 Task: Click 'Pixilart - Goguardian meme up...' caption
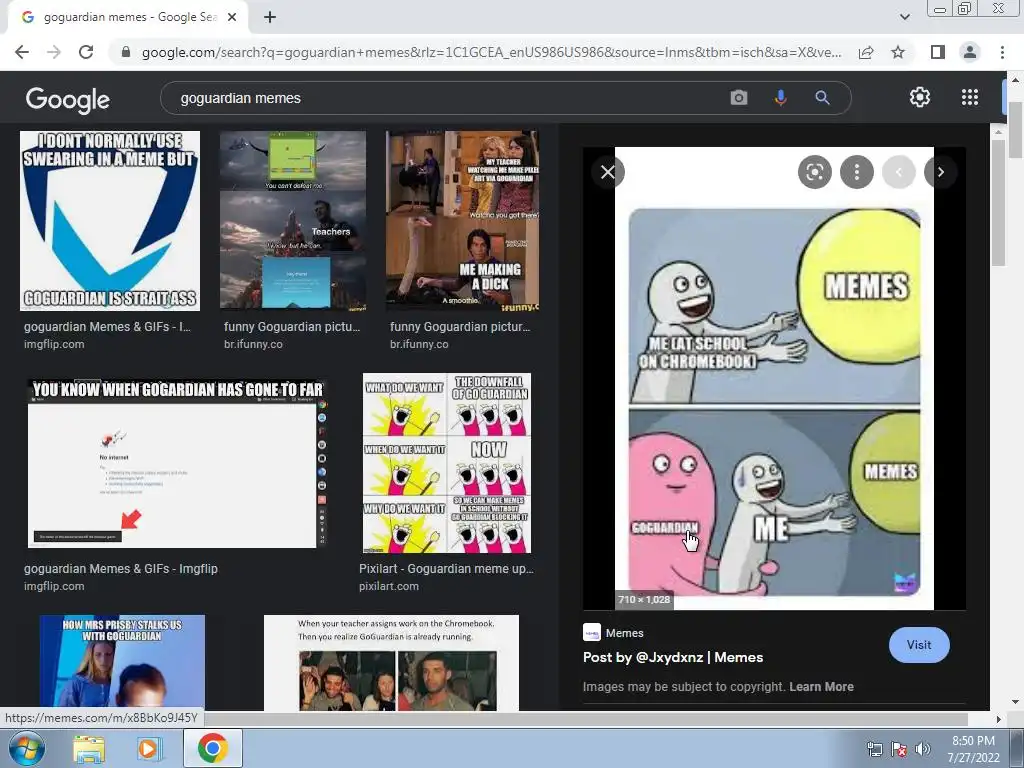click(446, 569)
